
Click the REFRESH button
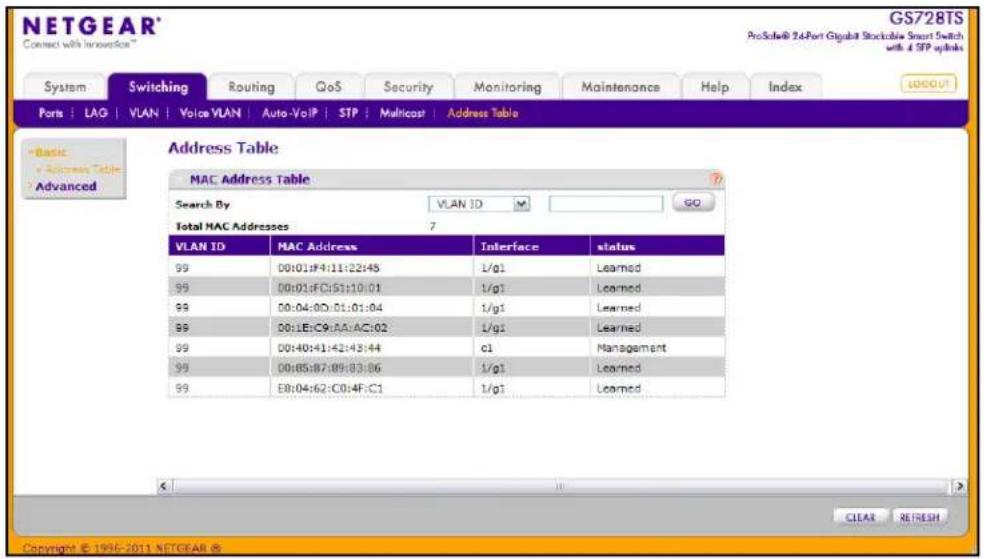[x=920, y=518]
